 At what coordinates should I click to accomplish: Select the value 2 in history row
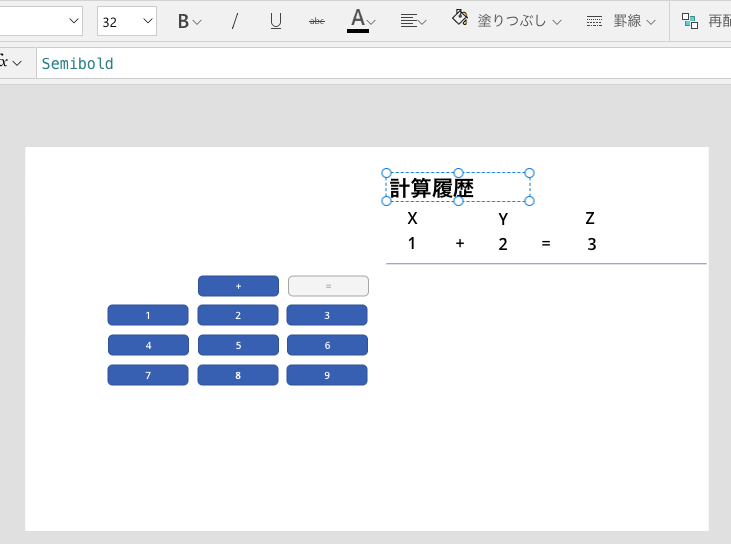coord(503,244)
